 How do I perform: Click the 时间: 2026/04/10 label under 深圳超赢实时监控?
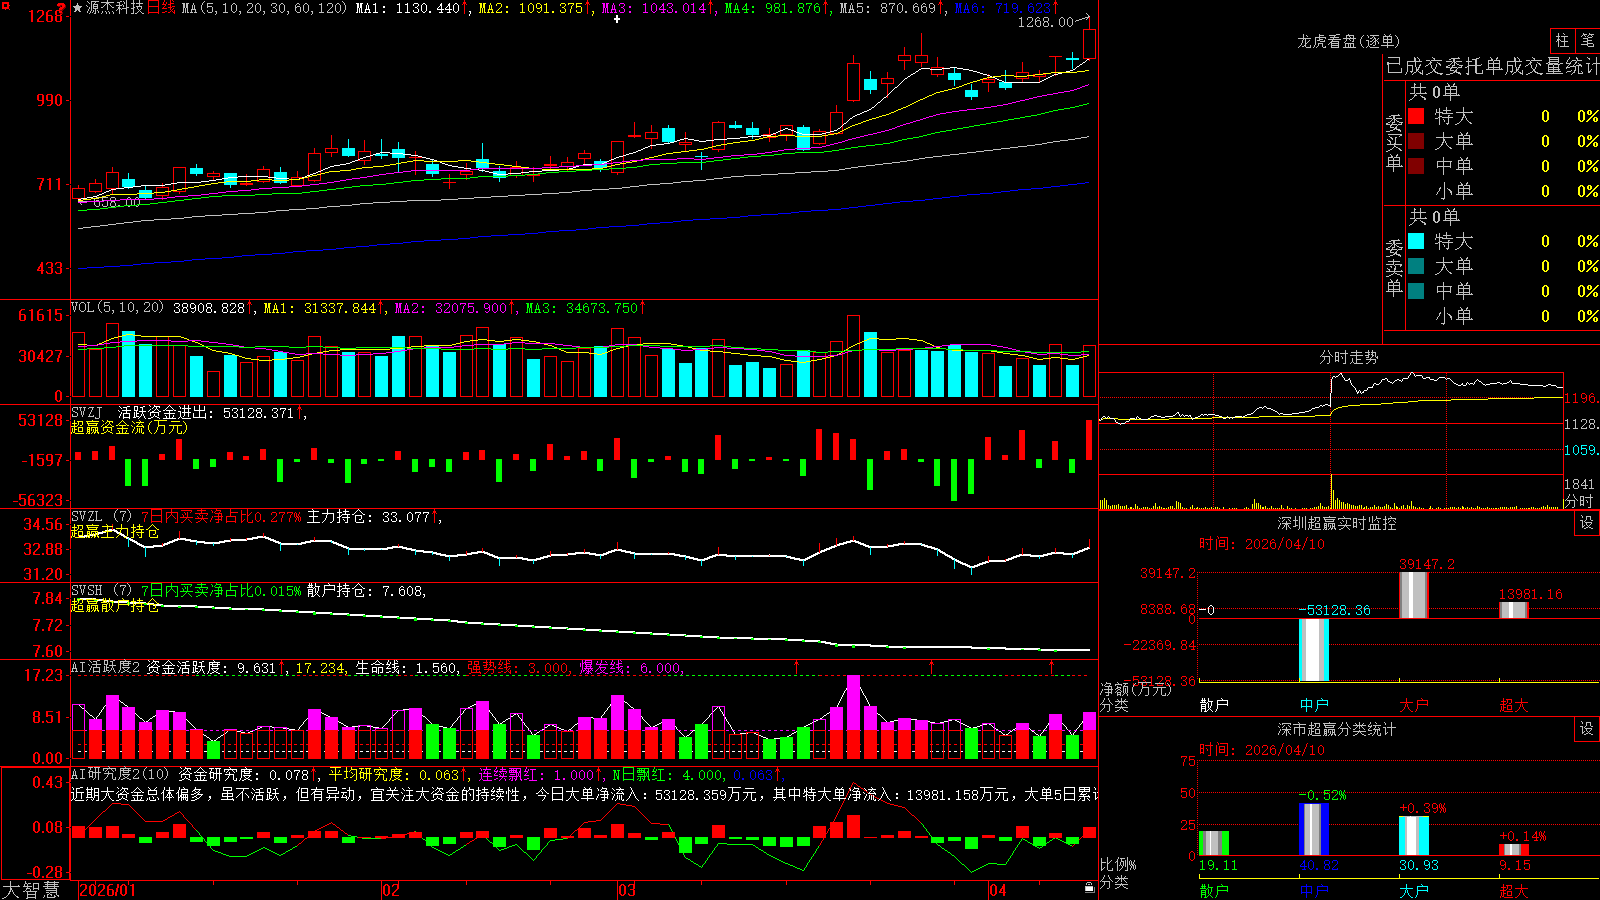pyautogui.click(x=1262, y=544)
